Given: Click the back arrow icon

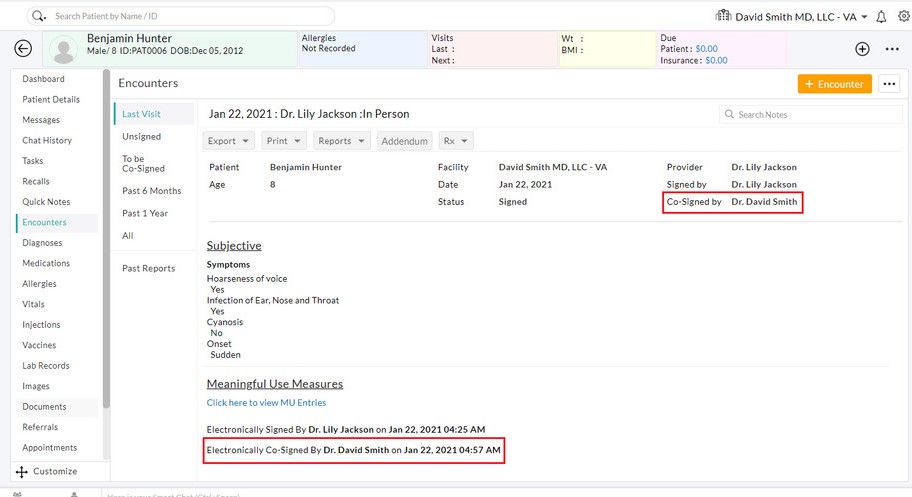Looking at the screenshot, I should (x=24, y=49).
